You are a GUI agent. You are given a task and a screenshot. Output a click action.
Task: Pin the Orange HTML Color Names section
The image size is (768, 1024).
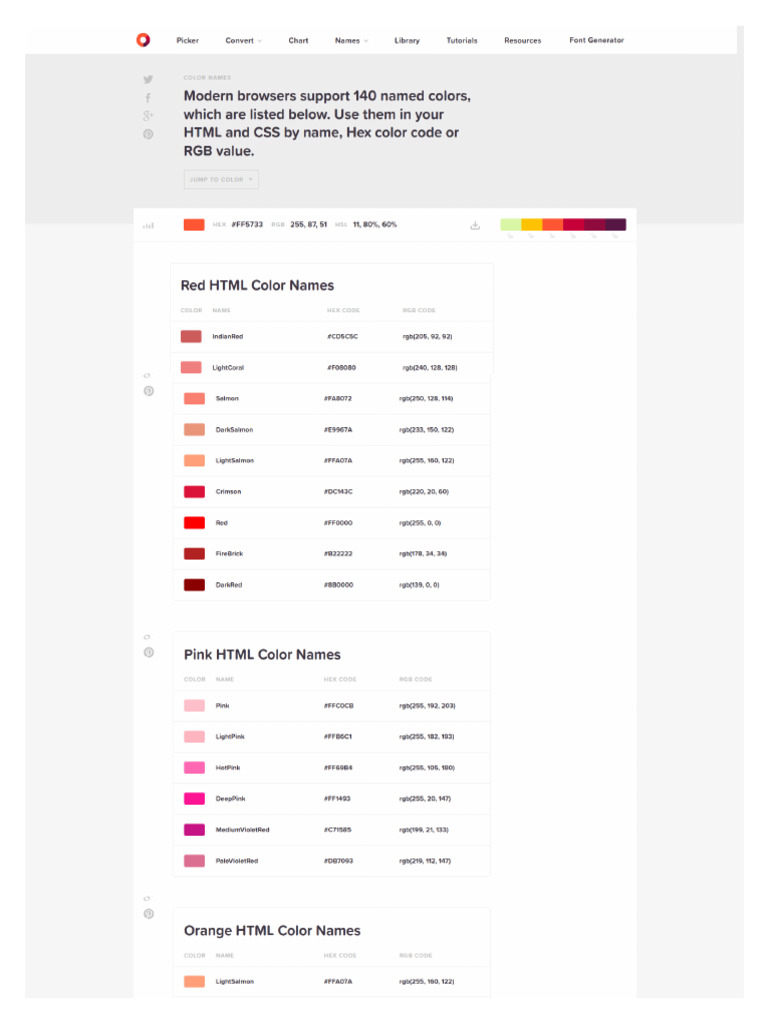tap(148, 913)
